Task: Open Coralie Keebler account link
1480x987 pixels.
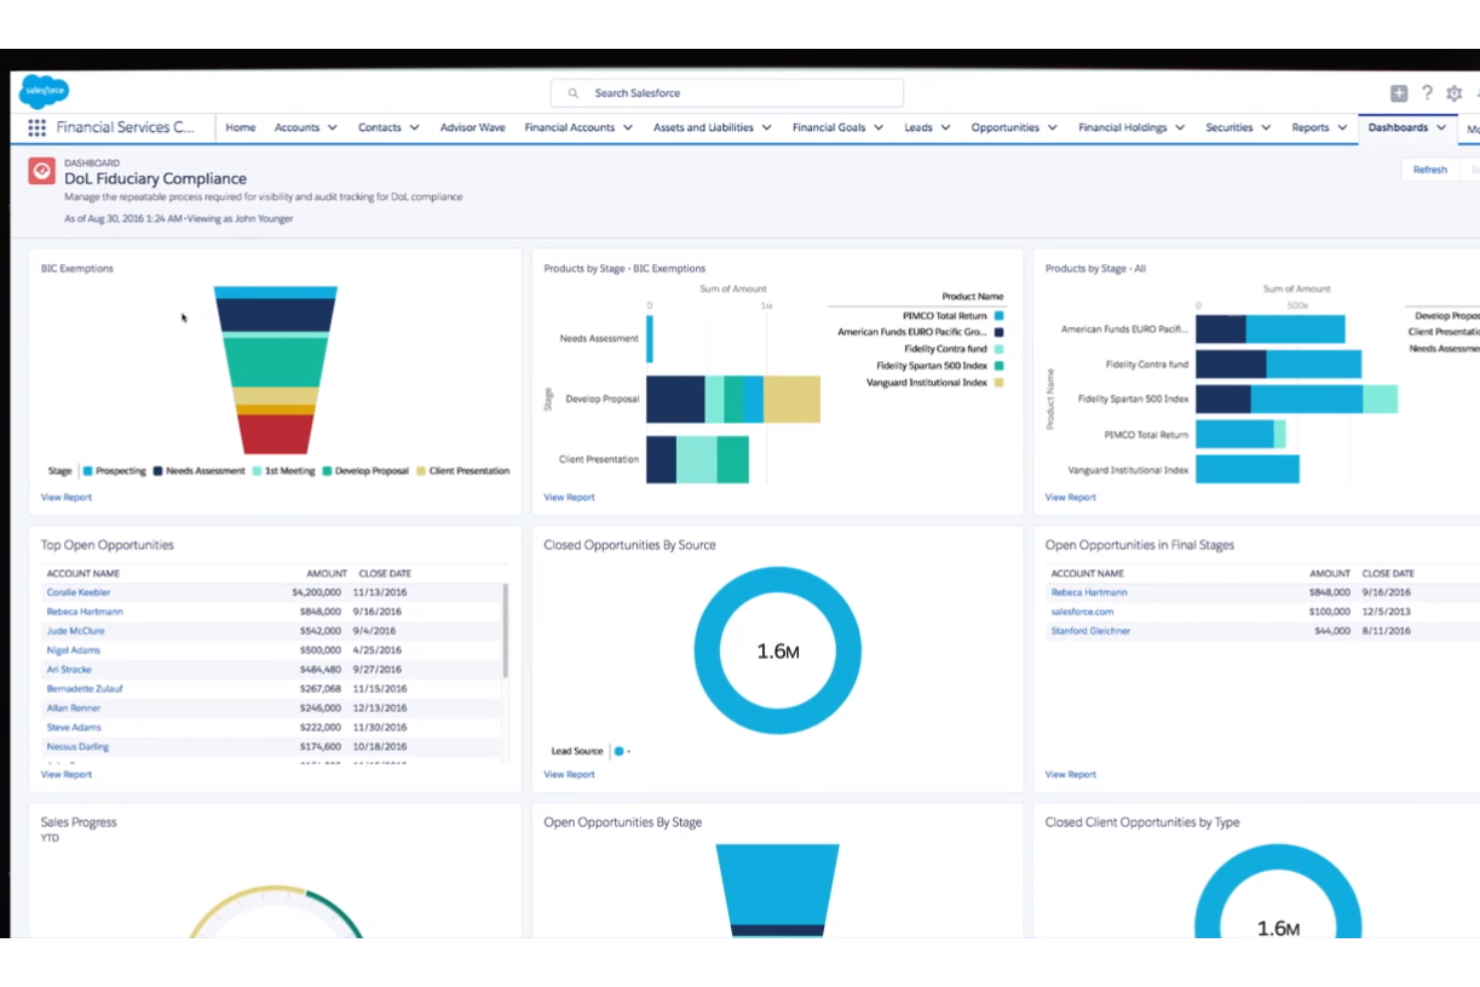Action: [78, 592]
